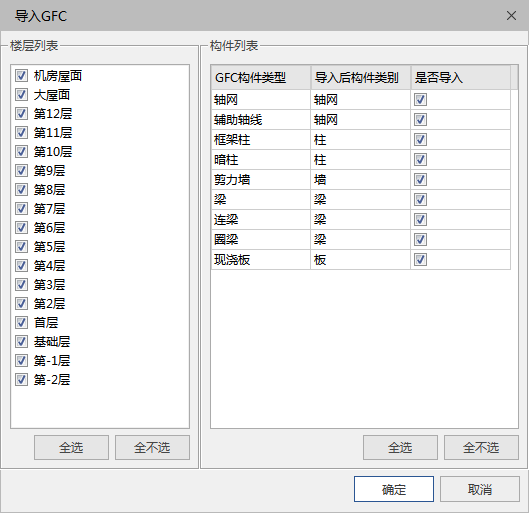
Task: Toggle the 第2层 floor checkbox
Action: click(x=21, y=304)
